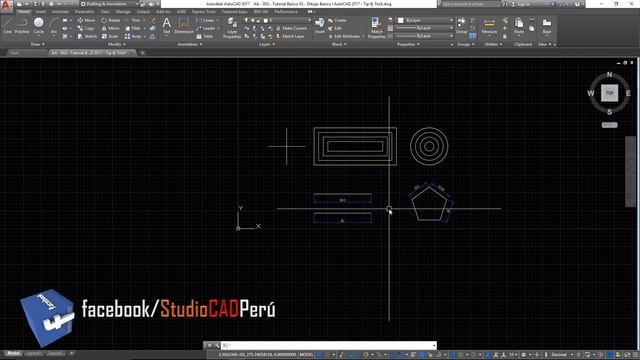This screenshot has height=360, width=640.
Task: Click the white layer color swatch
Action: 265,20
